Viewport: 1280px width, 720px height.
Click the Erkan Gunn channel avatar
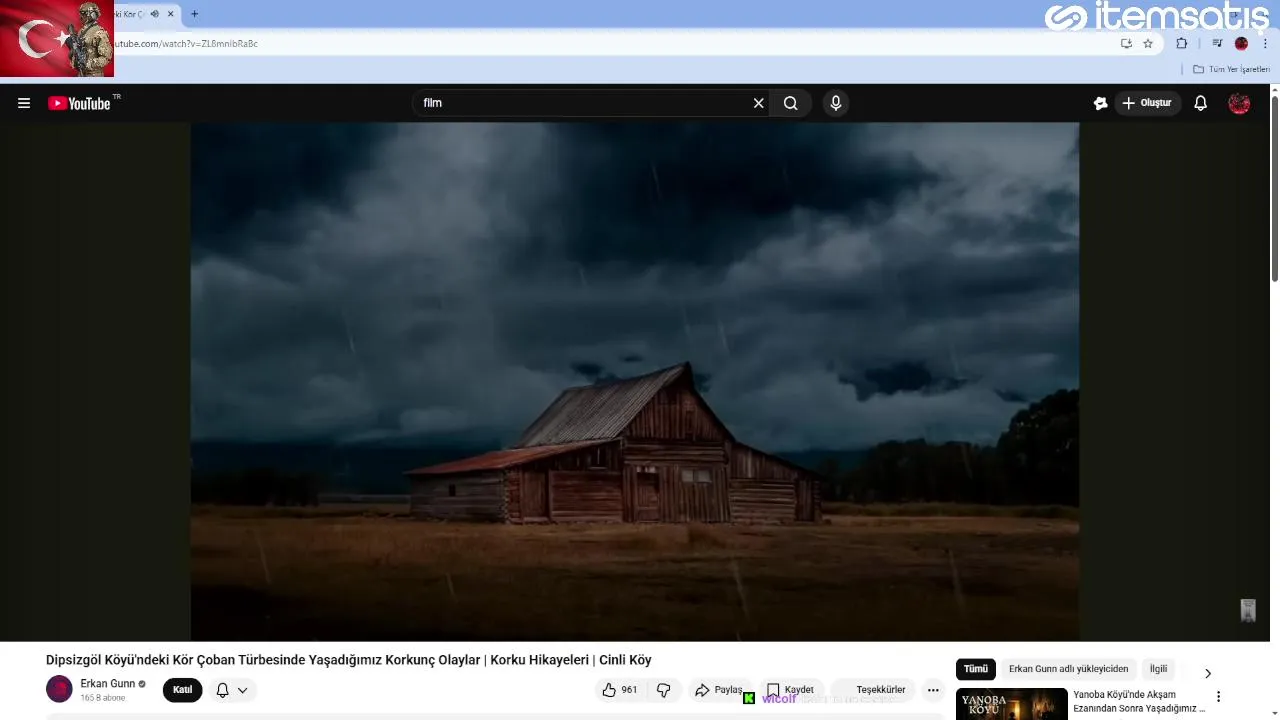[59, 689]
